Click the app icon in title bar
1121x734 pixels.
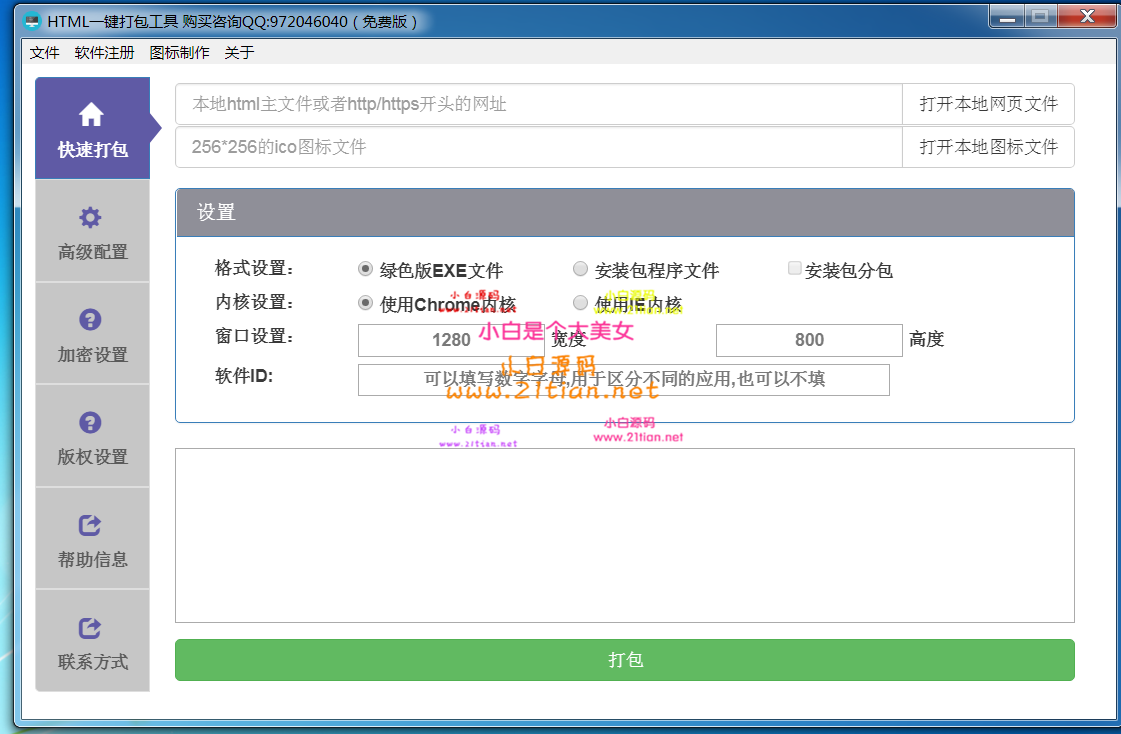point(32,22)
